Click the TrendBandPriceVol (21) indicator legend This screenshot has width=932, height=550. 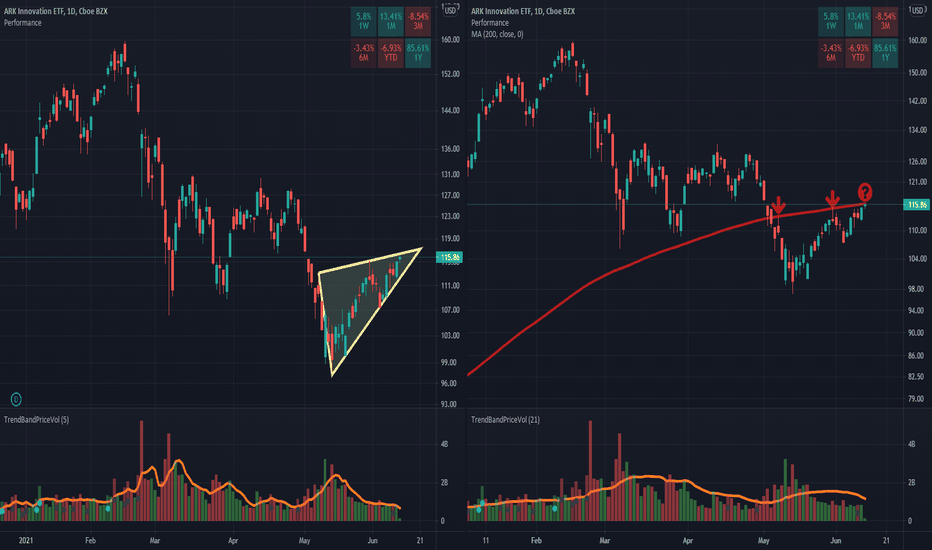[x=505, y=420]
